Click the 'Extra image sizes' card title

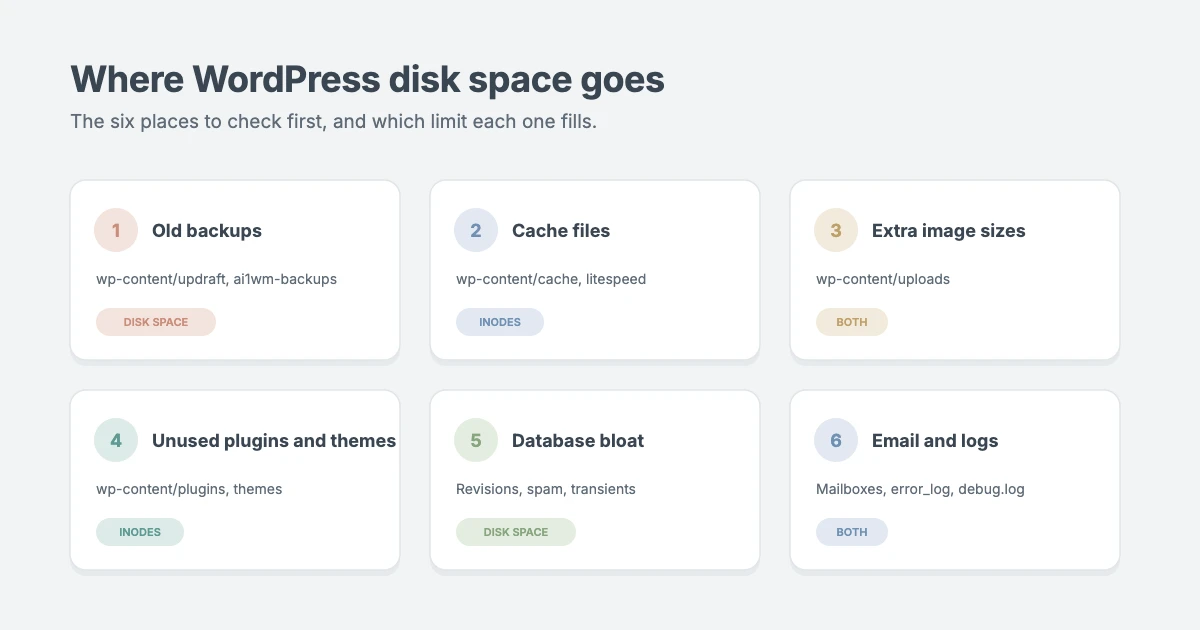pos(949,231)
